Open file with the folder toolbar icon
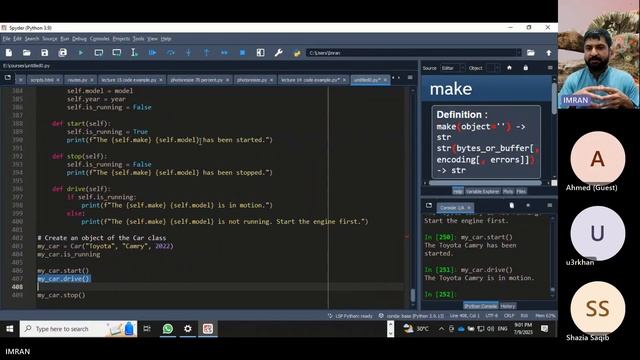The image size is (640, 360). point(27,53)
